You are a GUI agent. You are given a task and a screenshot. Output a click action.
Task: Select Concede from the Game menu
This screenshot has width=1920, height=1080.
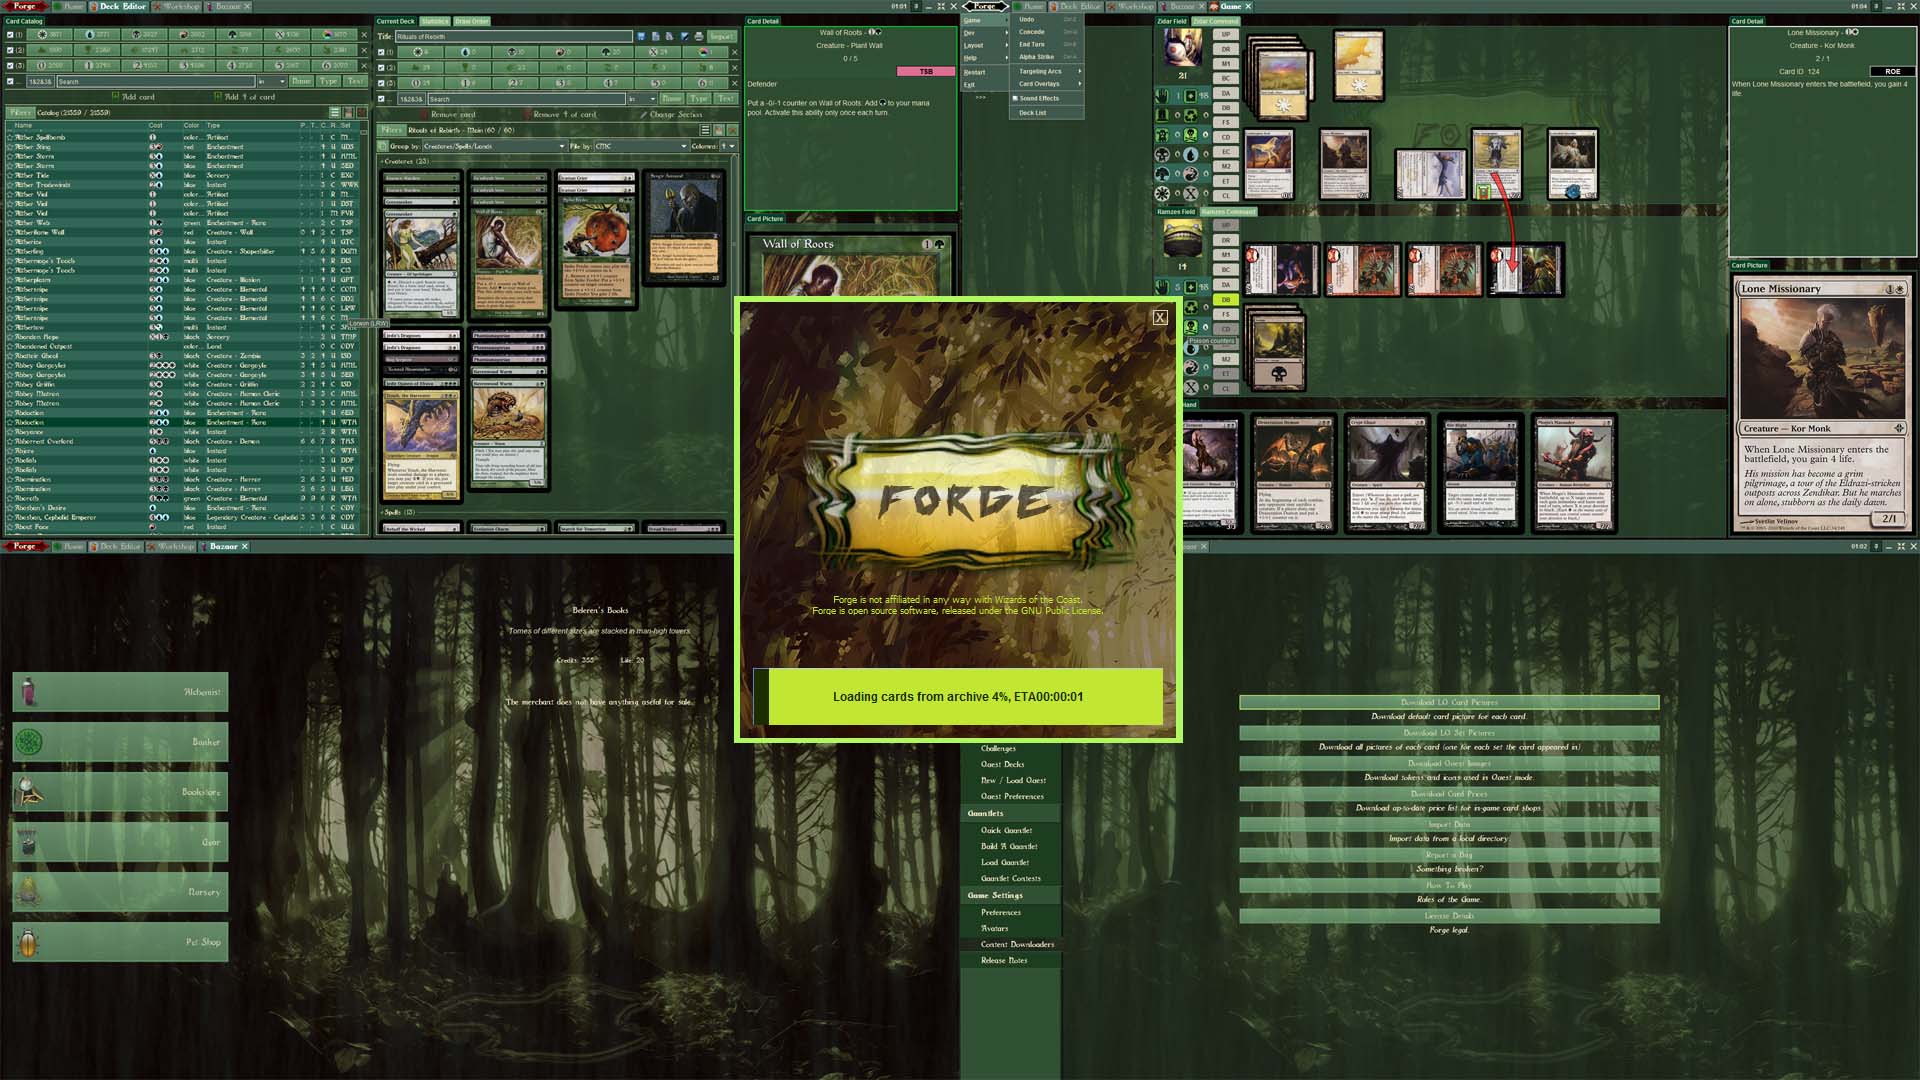tap(1032, 32)
